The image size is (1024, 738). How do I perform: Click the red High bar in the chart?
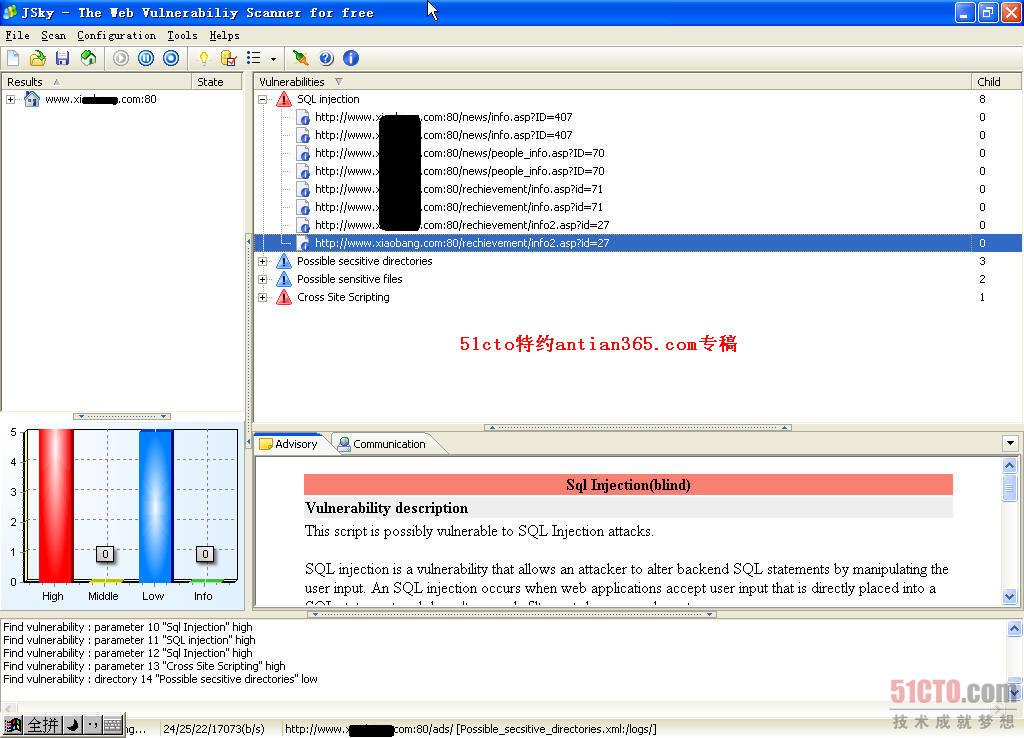tap(56, 505)
